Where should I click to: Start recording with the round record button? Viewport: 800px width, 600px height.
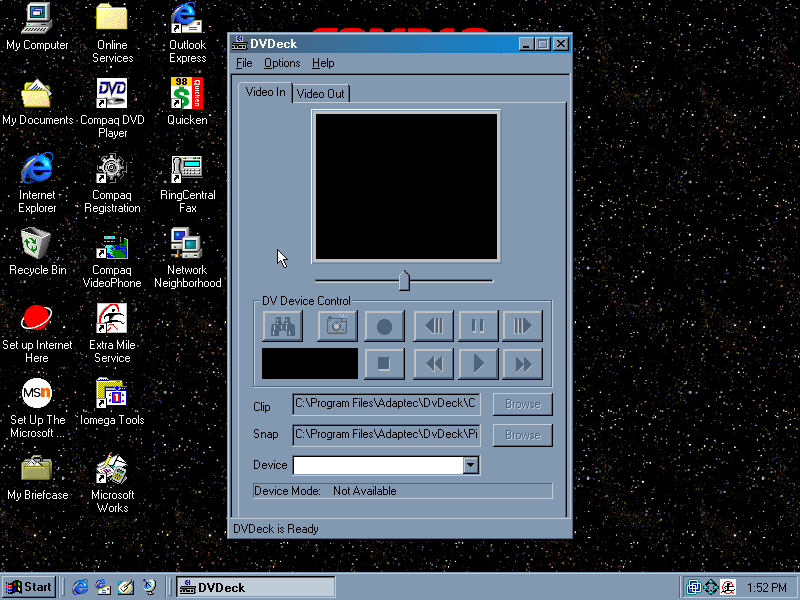coord(384,326)
